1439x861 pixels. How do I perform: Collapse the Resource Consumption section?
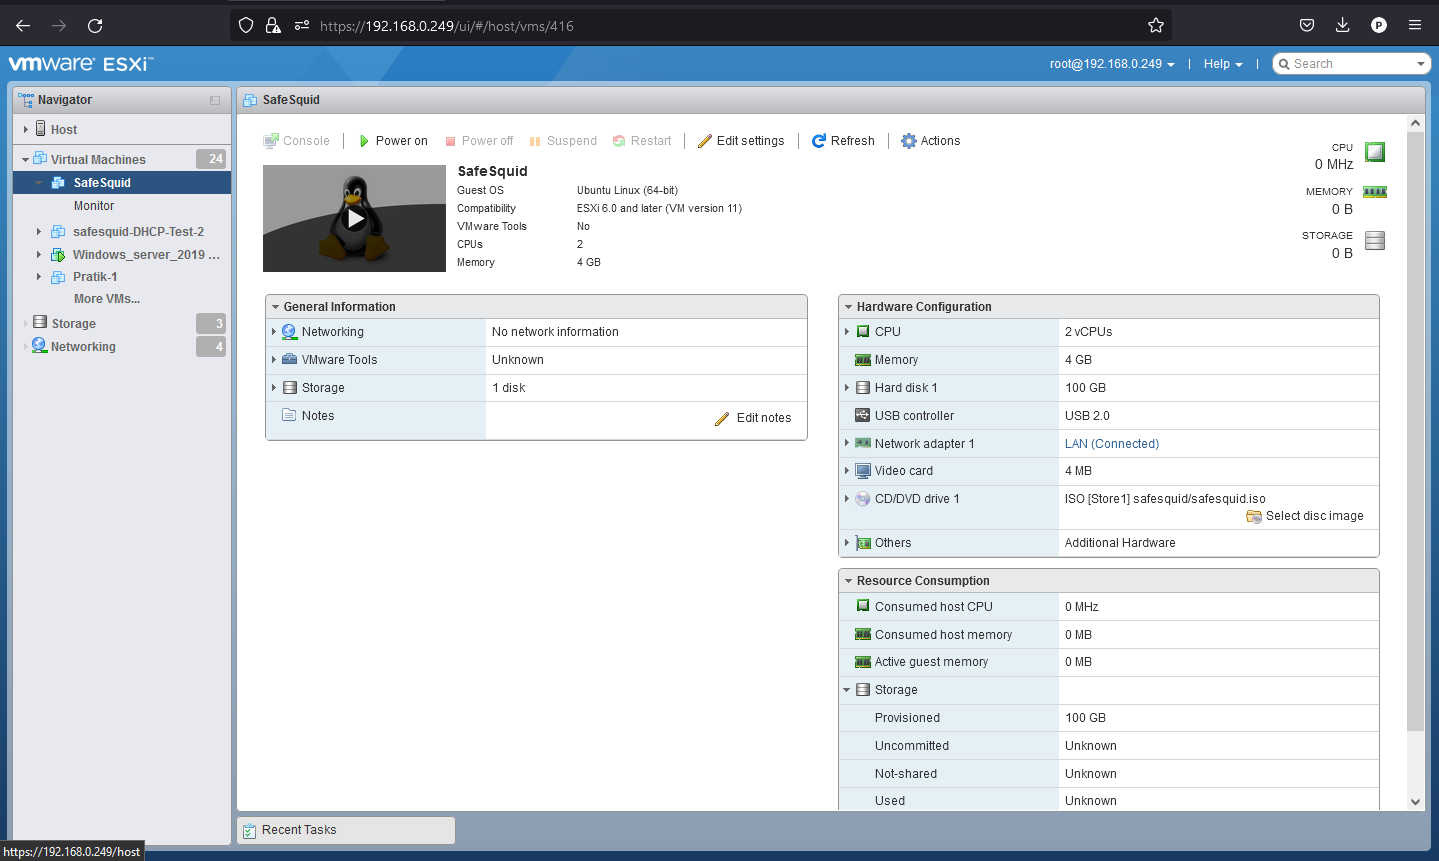point(848,580)
